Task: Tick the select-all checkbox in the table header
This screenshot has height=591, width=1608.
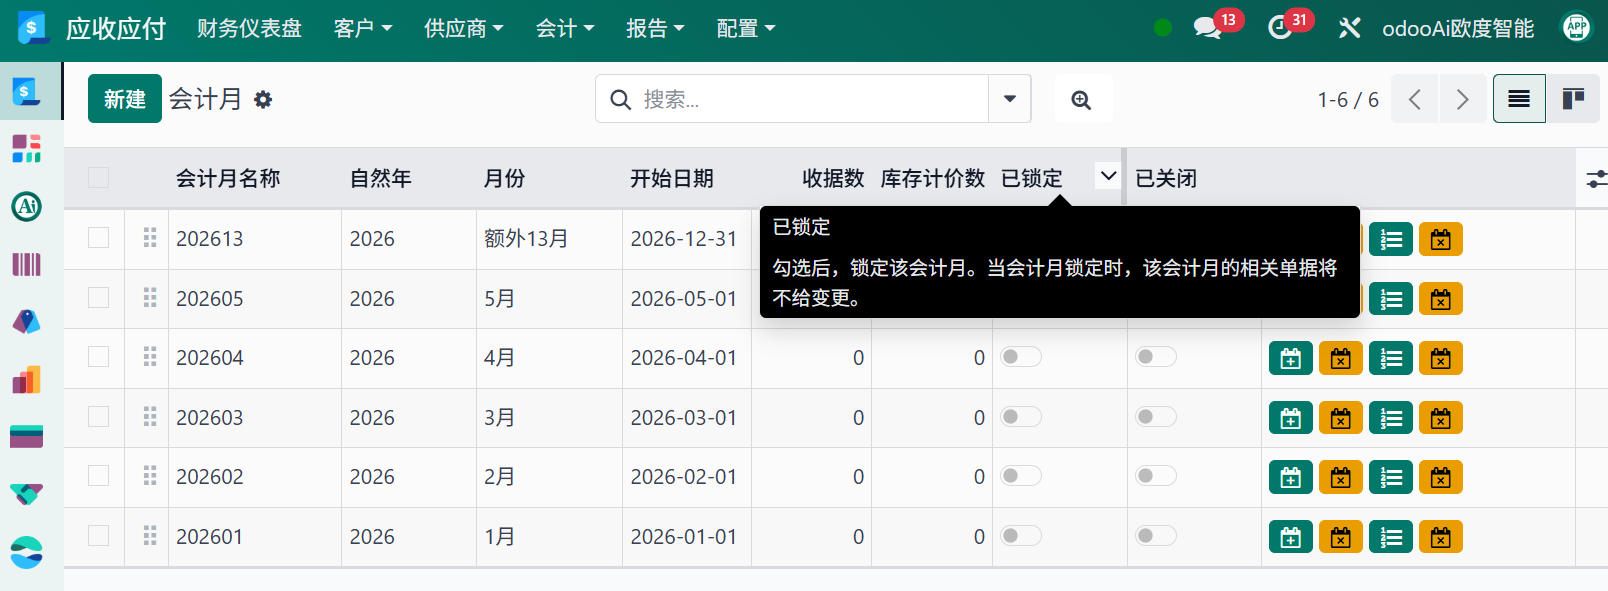Action: pos(98,178)
